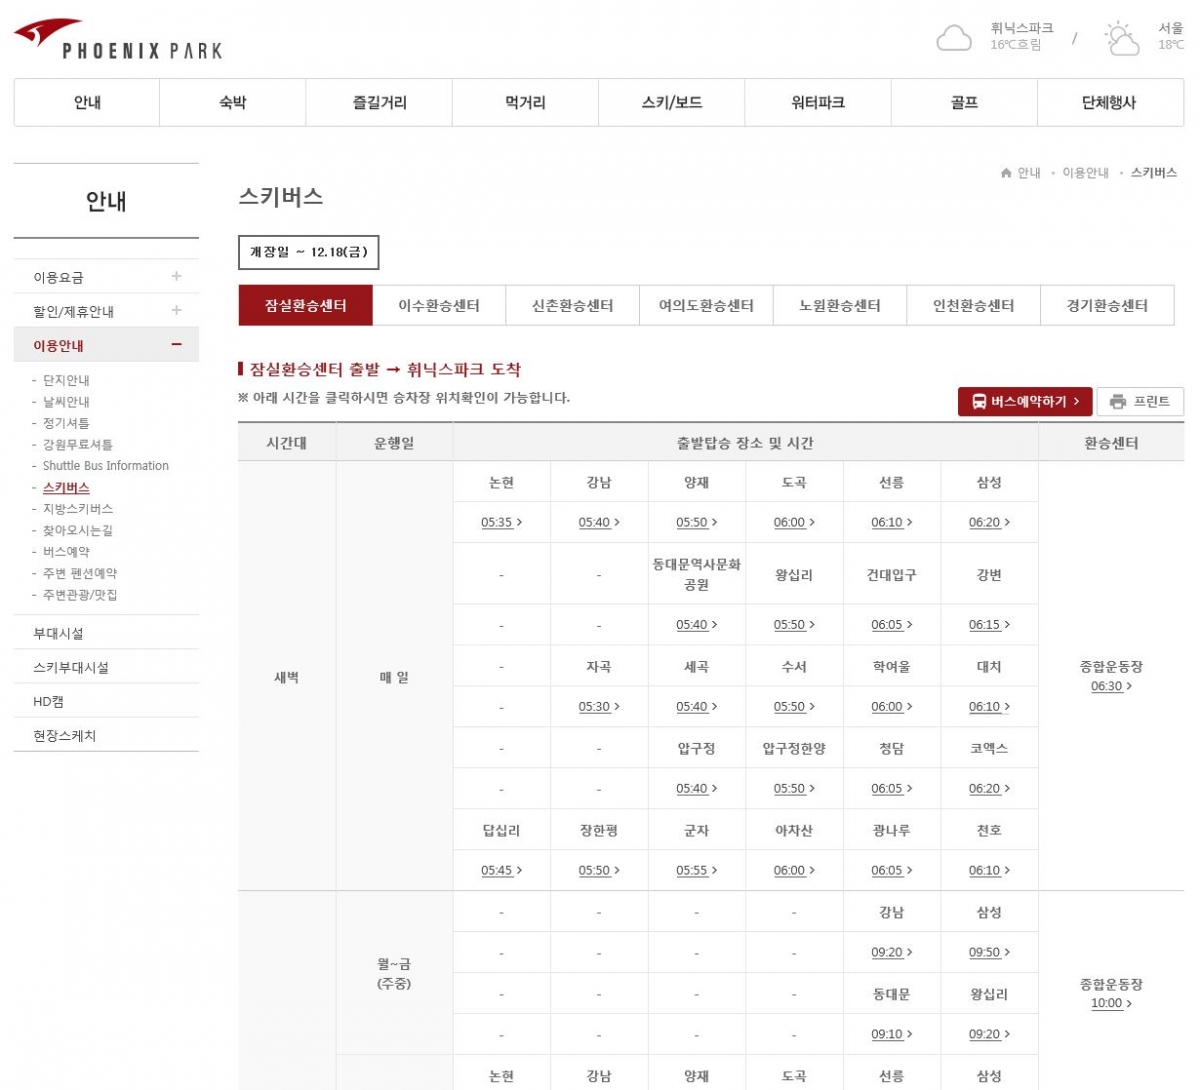Open the 부대시설 sidebar section
The image size is (1200, 1090).
click(106, 634)
